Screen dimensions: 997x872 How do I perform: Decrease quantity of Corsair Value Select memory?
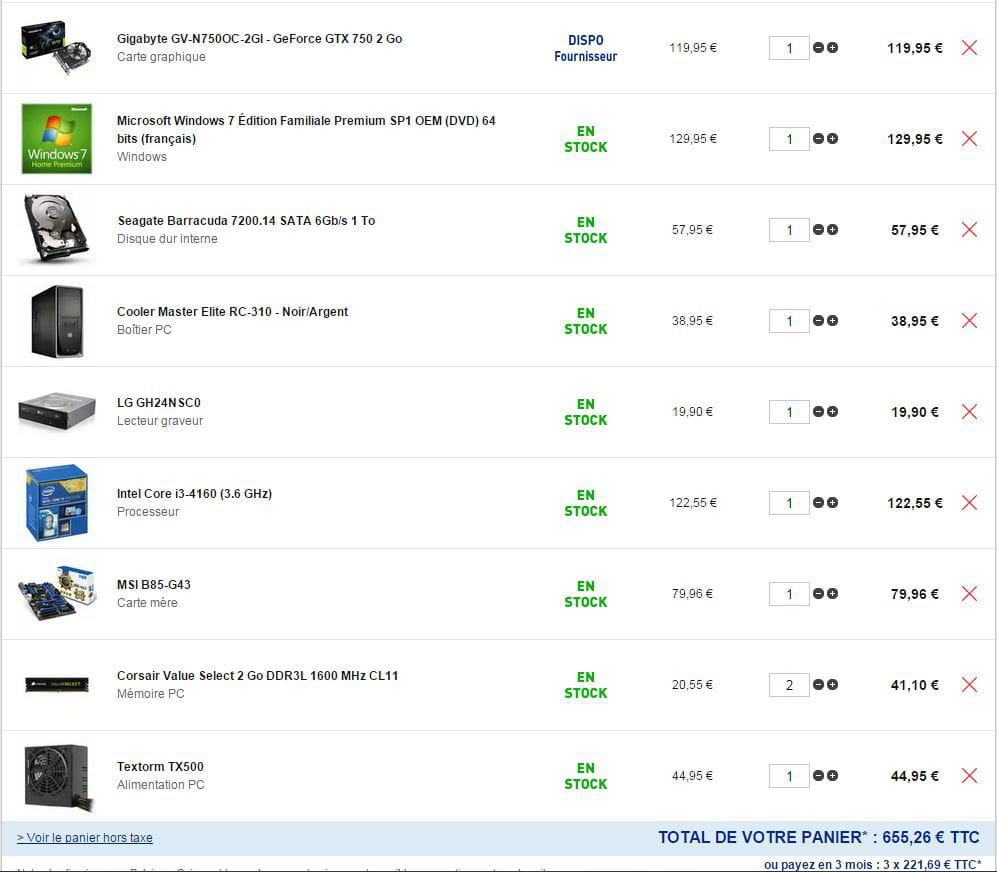coord(818,684)
